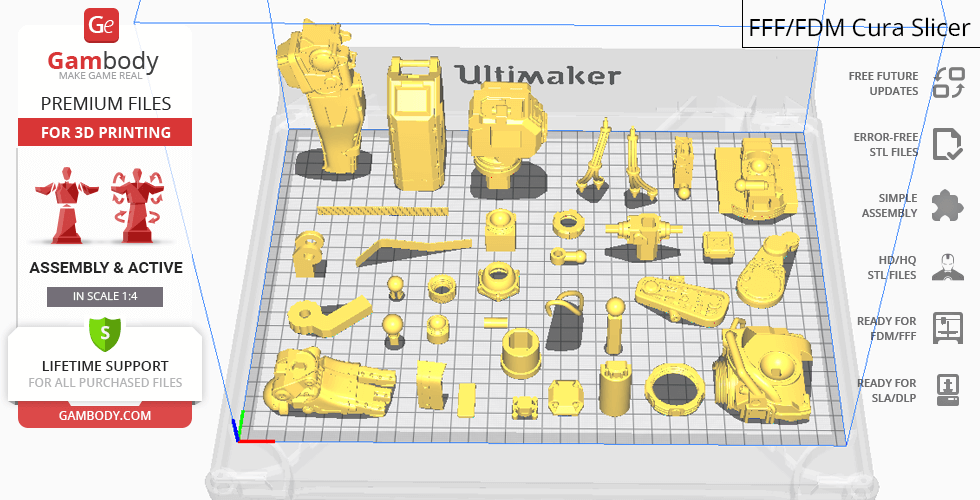Select the Error-Free STL Files document icon

pyautogui.click(x=947, y=144)
